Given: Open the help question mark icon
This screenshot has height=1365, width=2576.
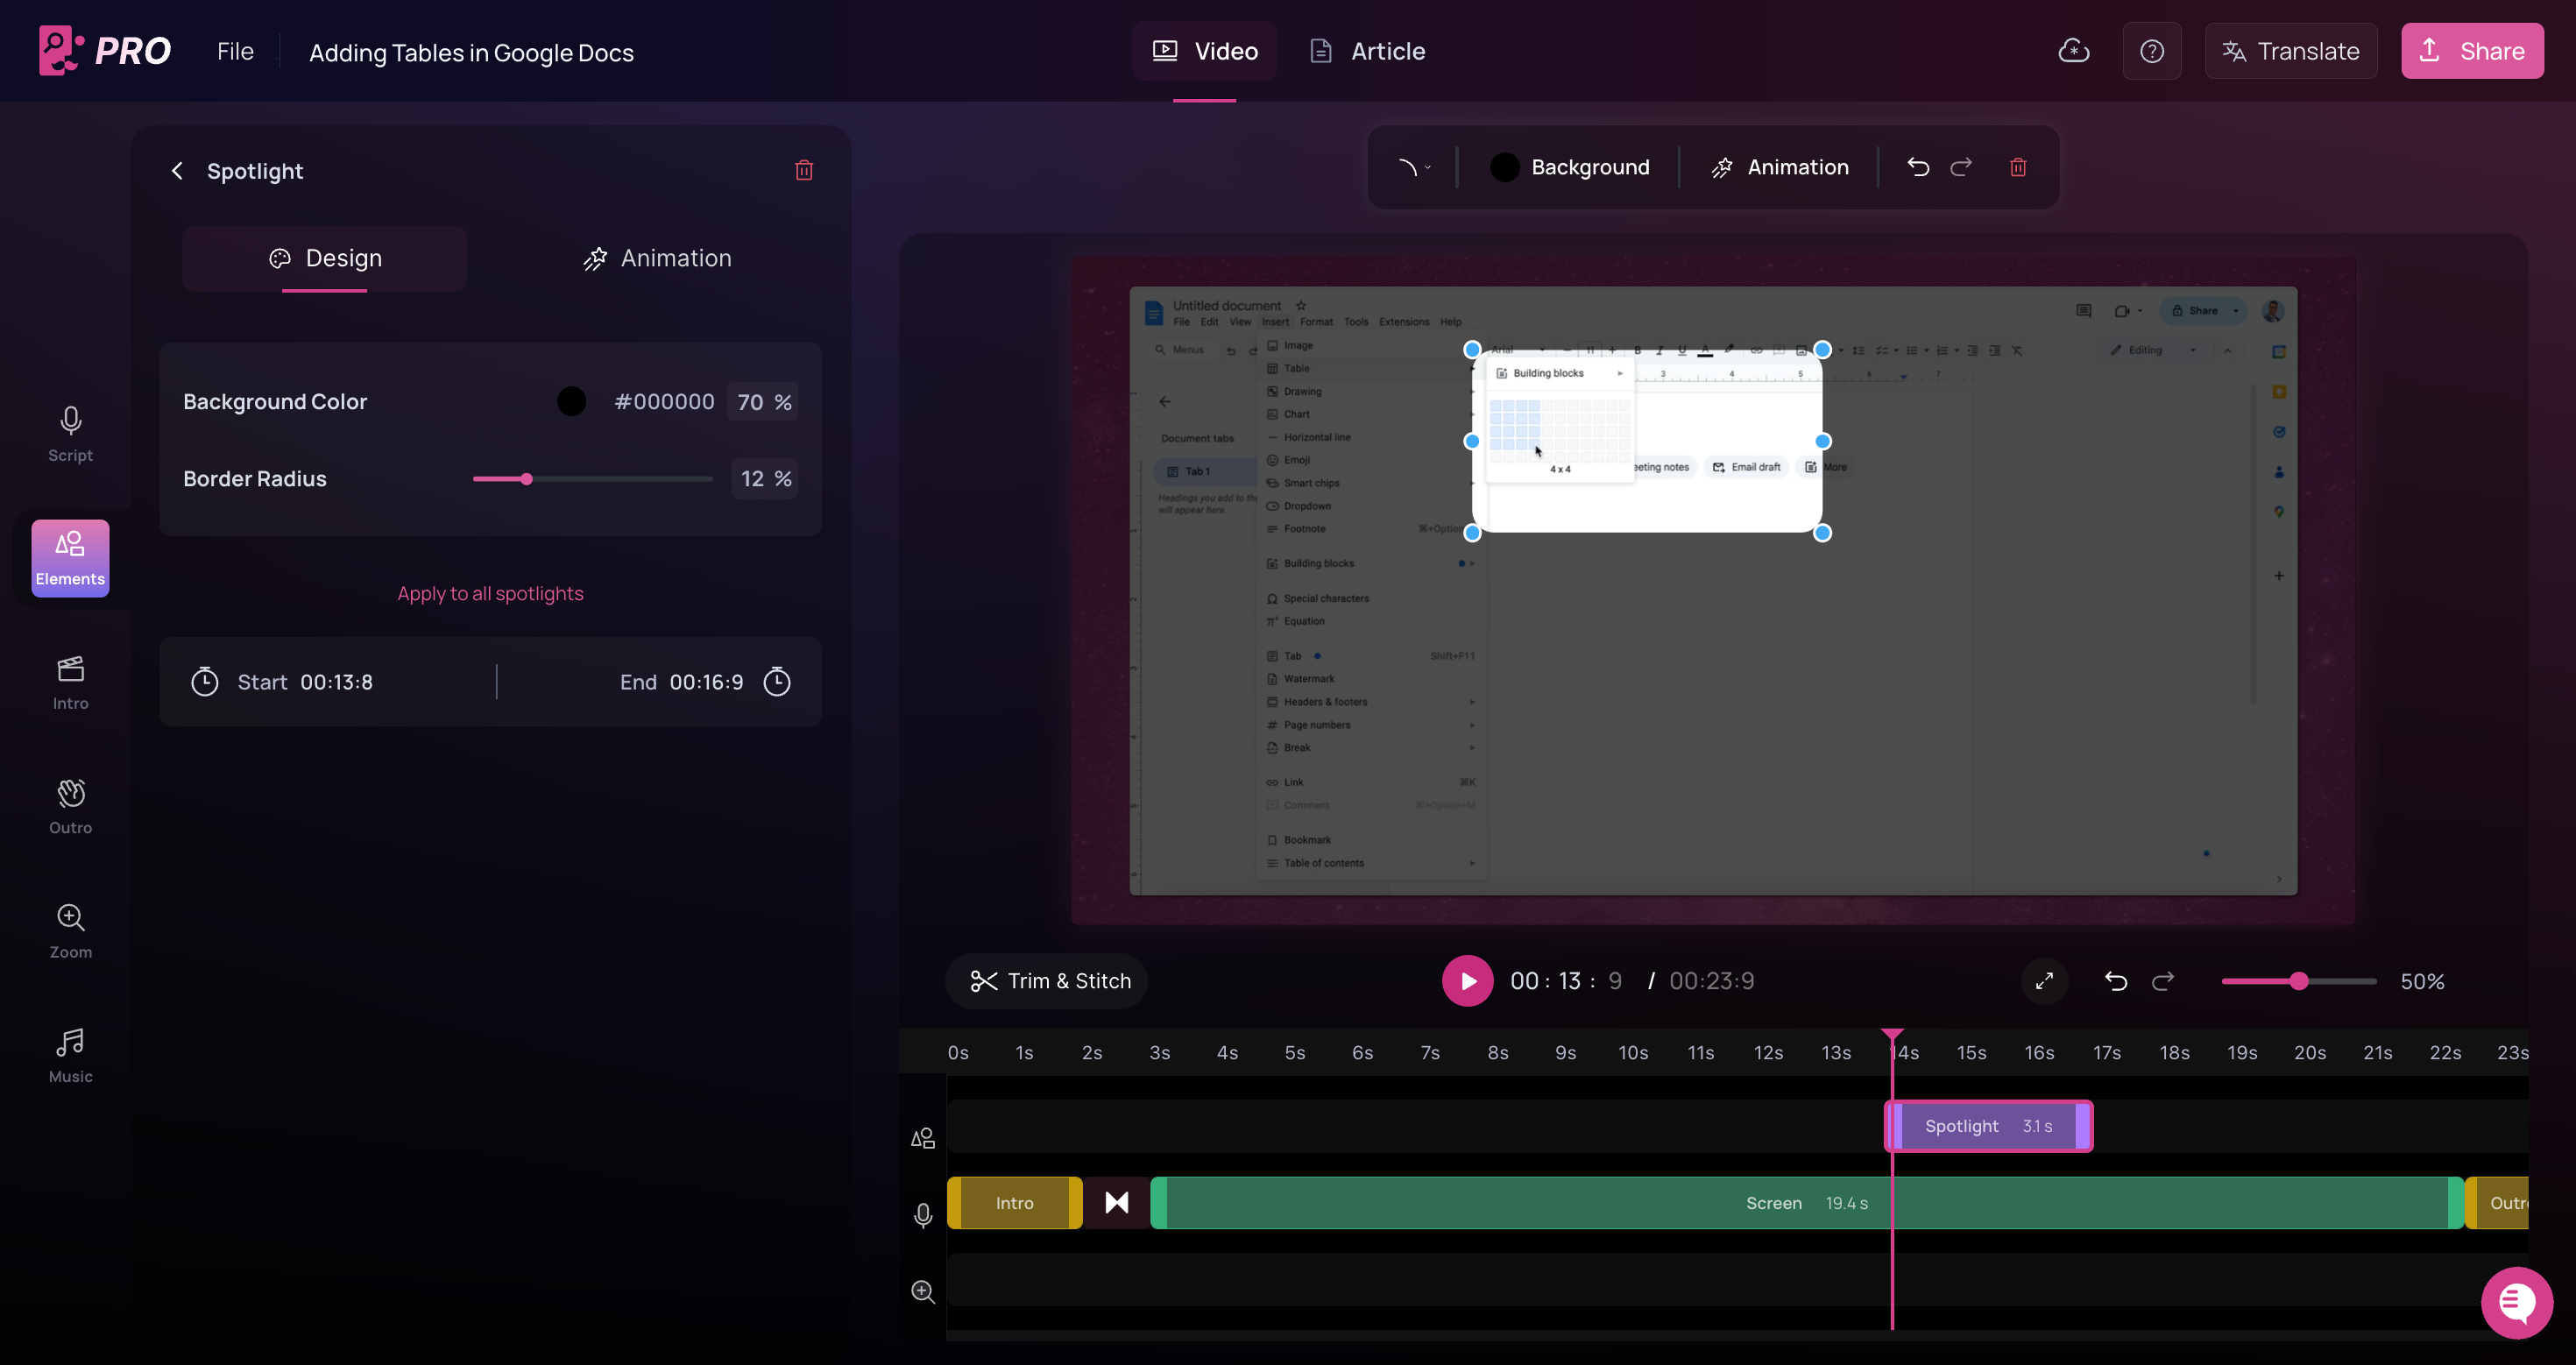Looking at the screenshot, I should [2152, 51].
